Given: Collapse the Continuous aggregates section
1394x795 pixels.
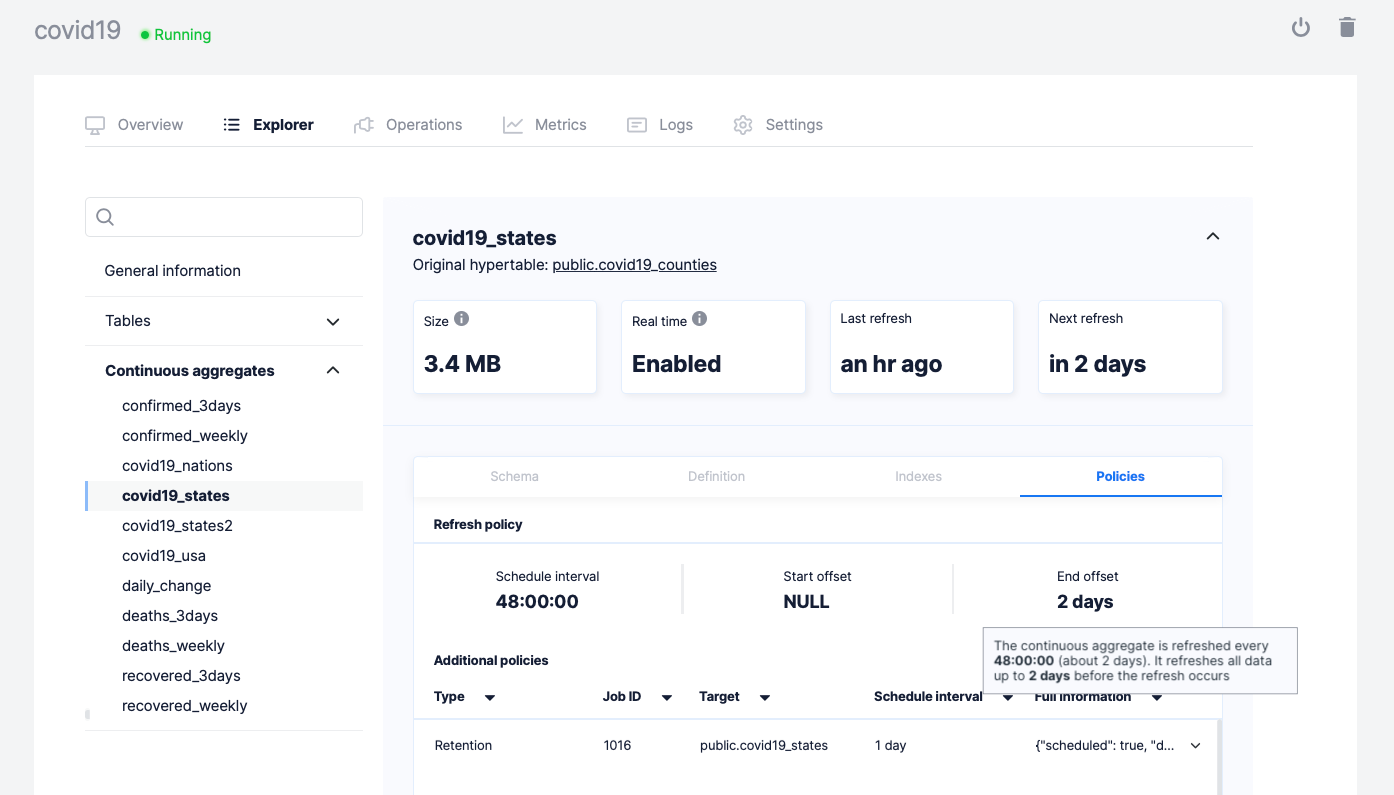Looking at the screenshot, I should click(333, 371).
